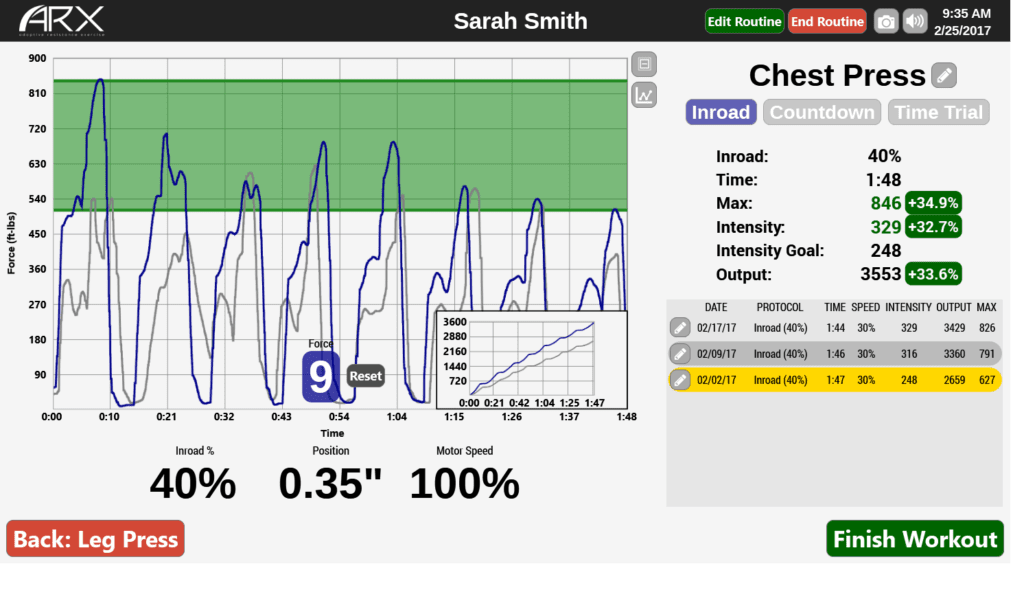Go back to Leg Press
This screenshot has width=1024, height=592.
[95, 539]
